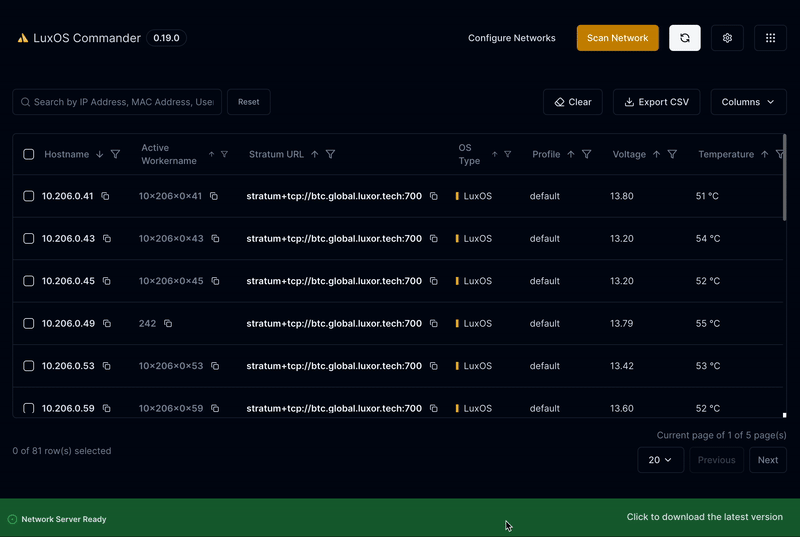This screenshot has height=537, width=800.
Task: Copy hostname 10.206.0.59
Action: pos(107,408)
